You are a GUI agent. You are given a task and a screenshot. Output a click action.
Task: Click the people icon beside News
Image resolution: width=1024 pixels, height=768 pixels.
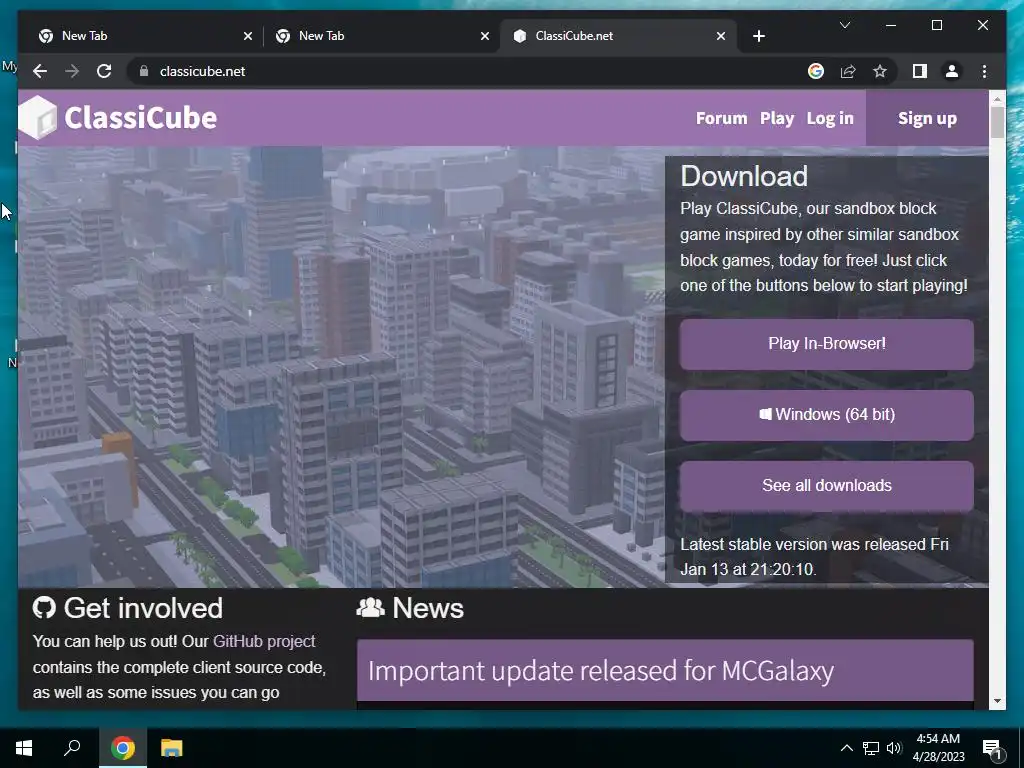pyautogui.click(x=370, y=608)
